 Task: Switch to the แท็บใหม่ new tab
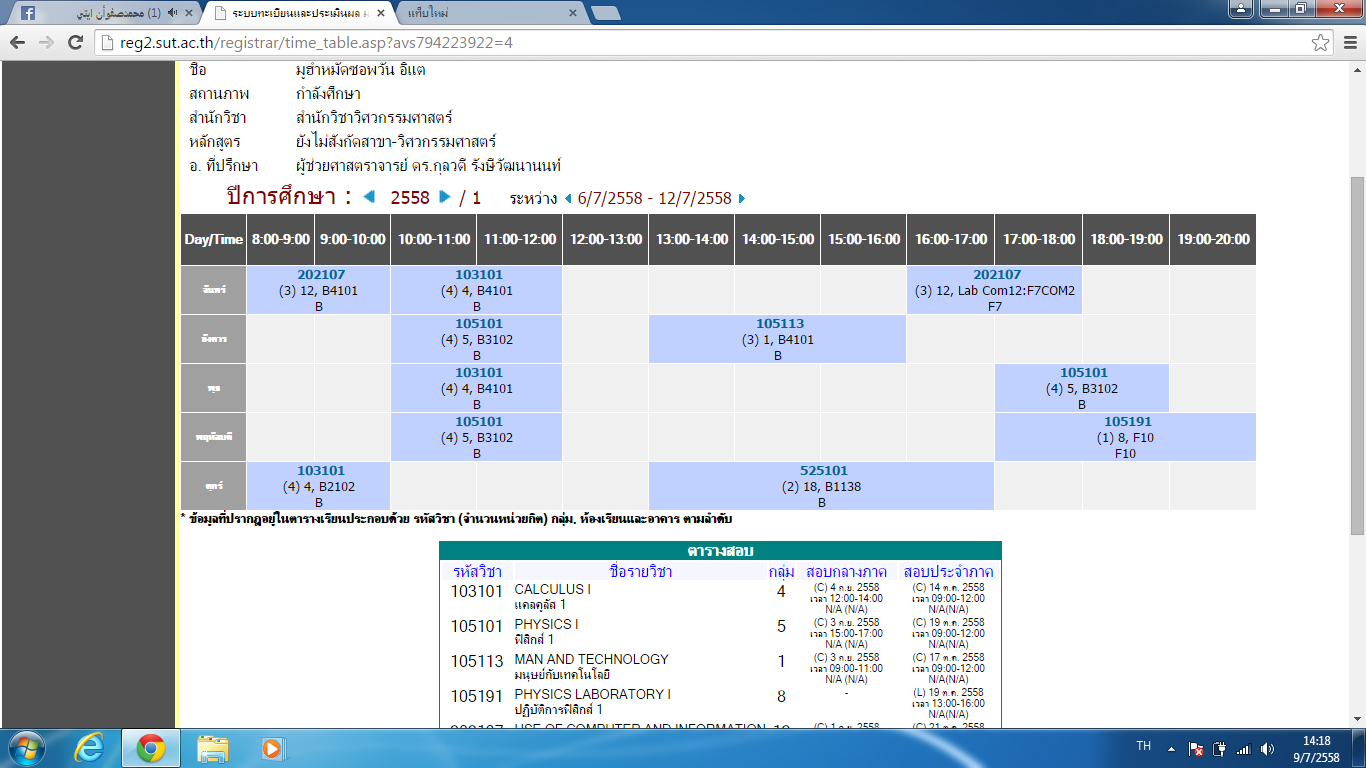click(x=480, y=13)
